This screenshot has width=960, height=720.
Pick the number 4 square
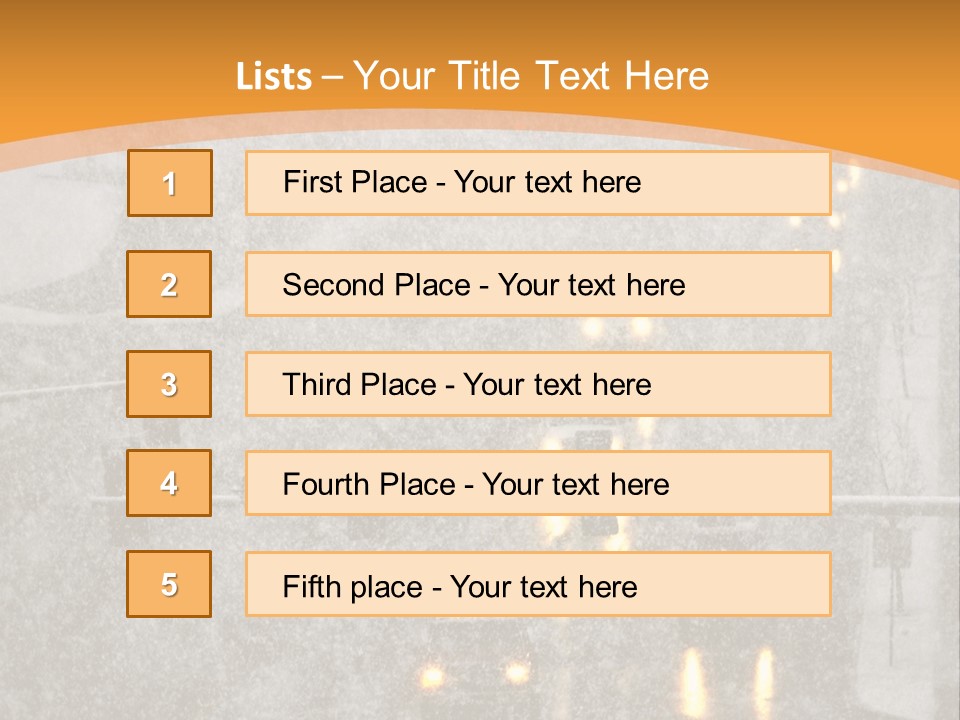point(169,483)
